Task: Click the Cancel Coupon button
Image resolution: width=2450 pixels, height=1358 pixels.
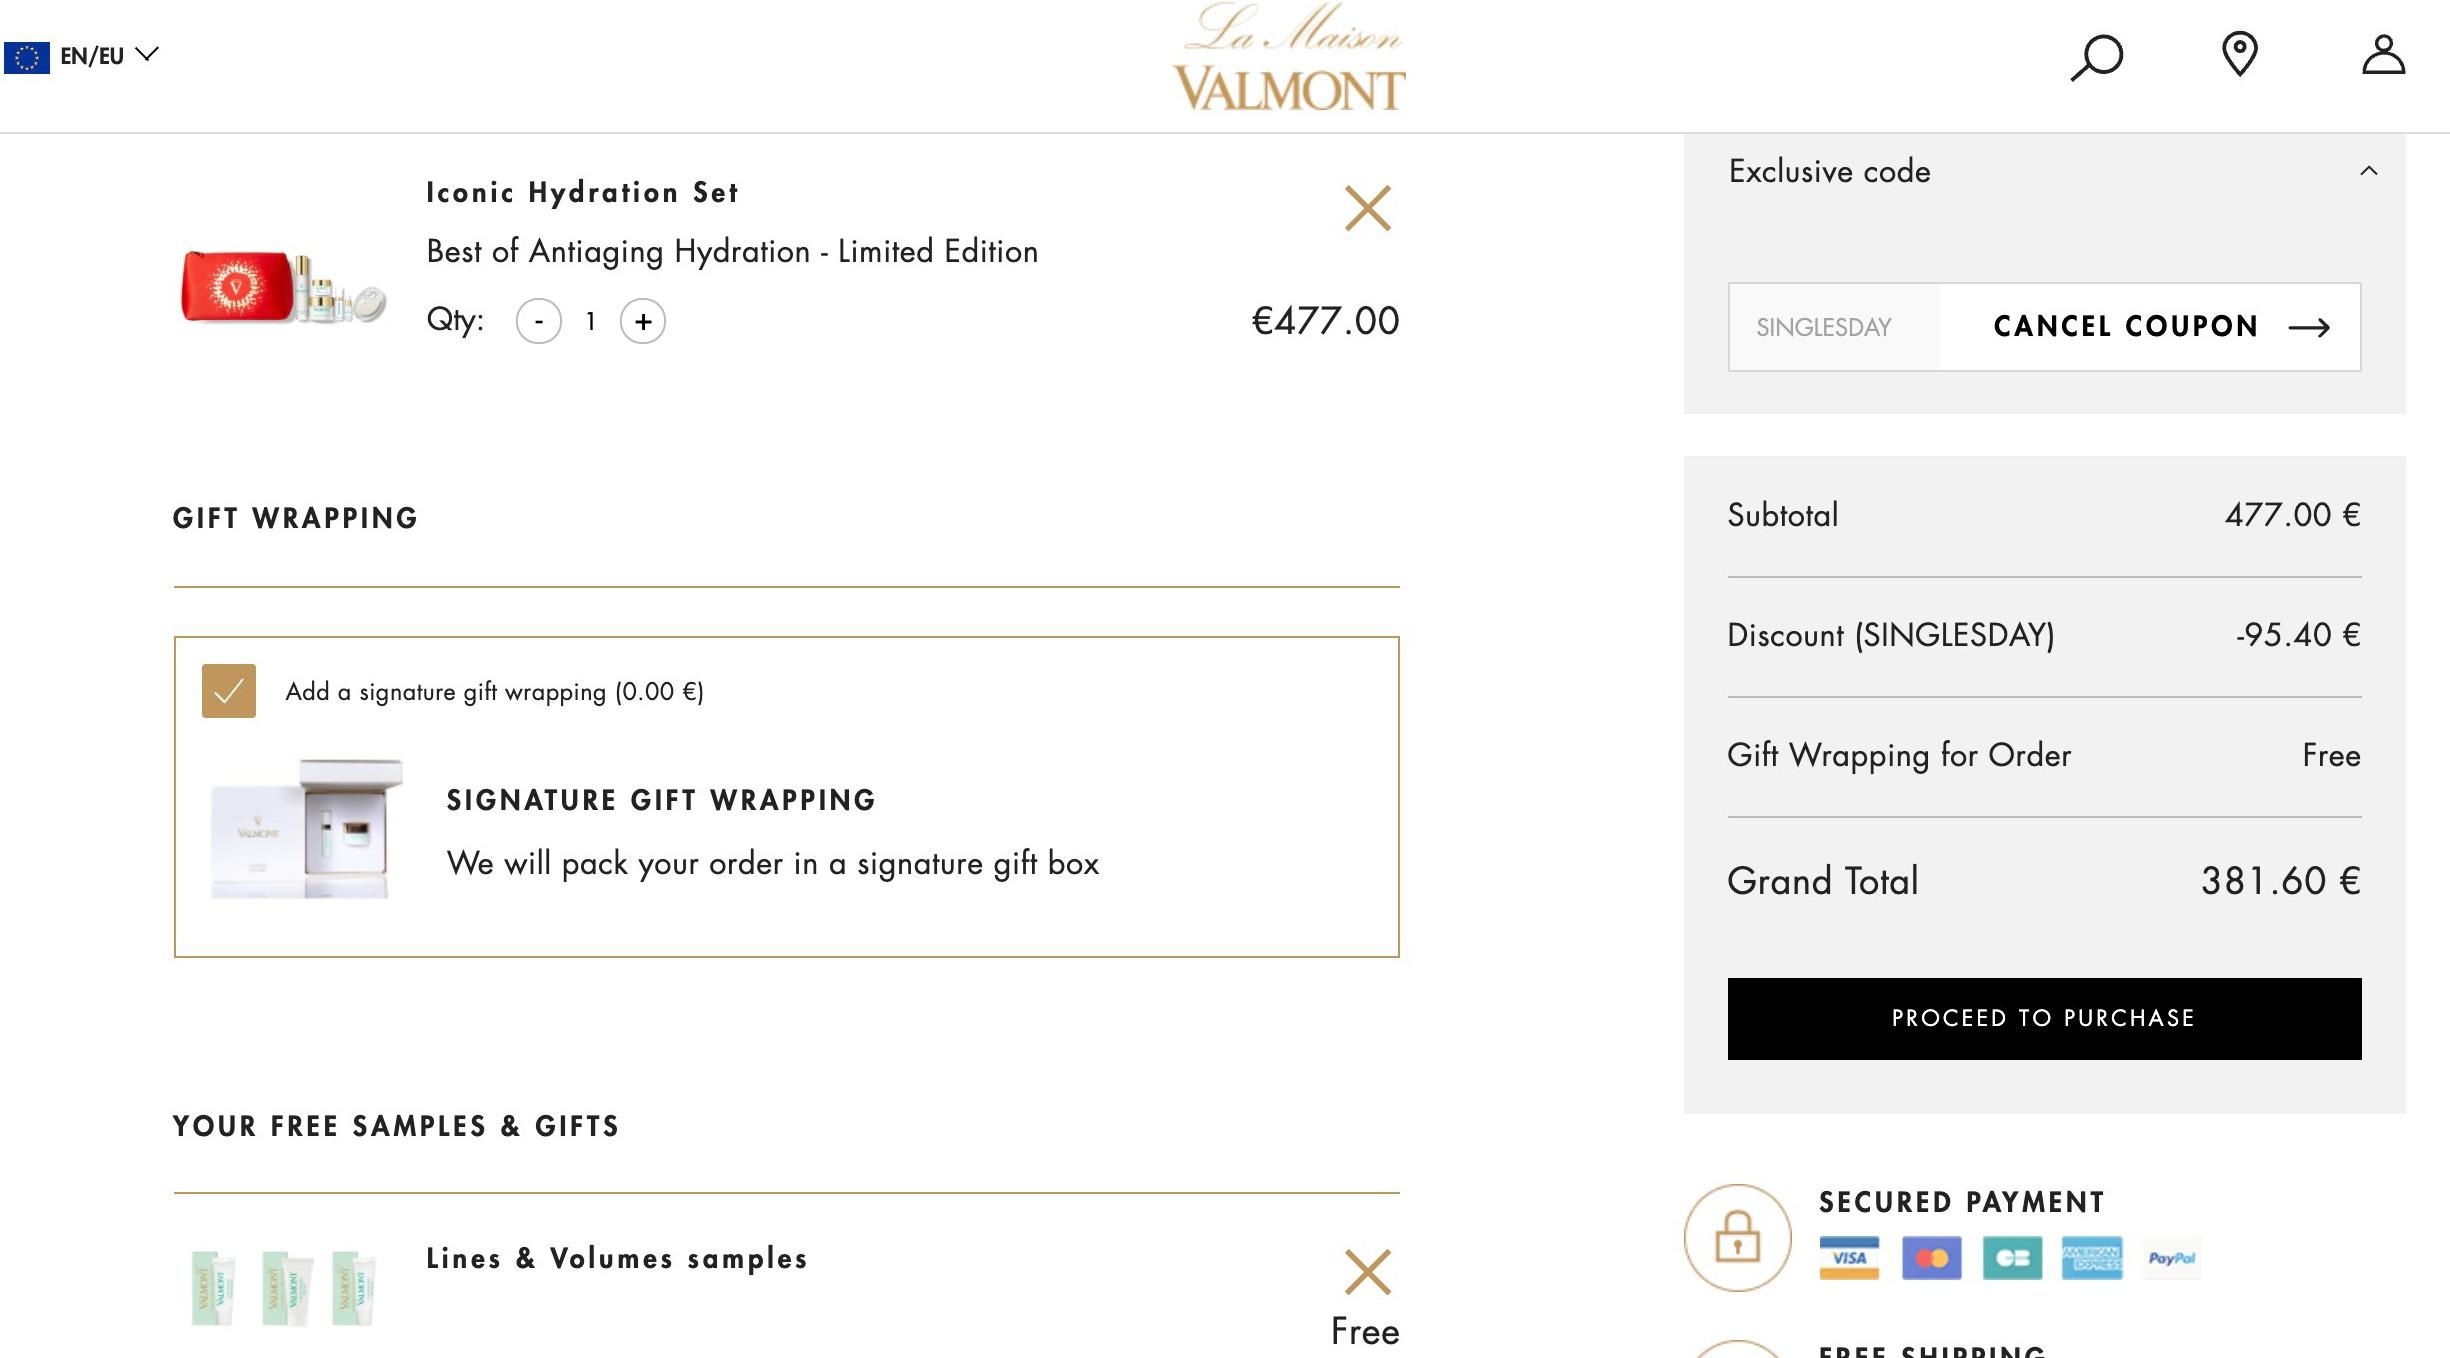Action: [x=2160, y=327]
